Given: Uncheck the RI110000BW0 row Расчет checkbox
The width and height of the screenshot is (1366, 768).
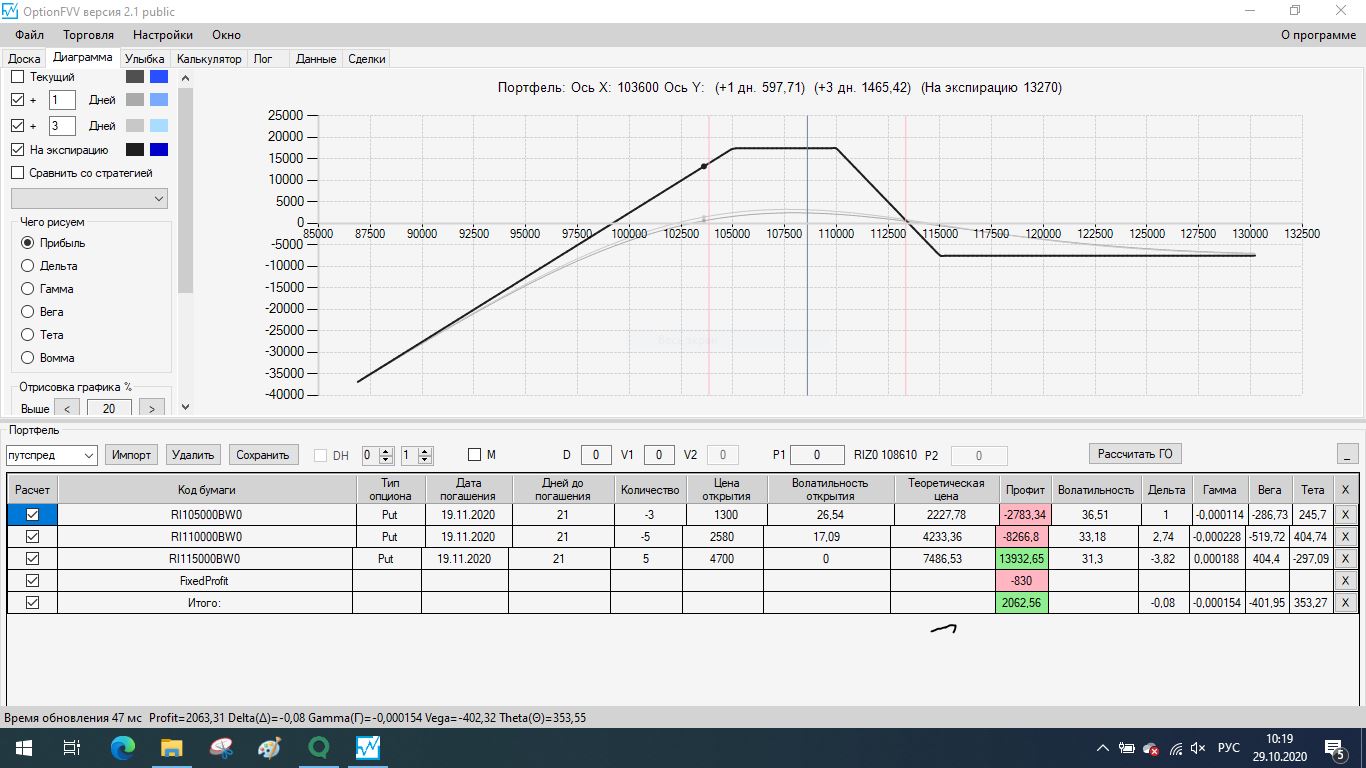Looking at the screenshot, I should pyautogui.click(x=33, y=537).
